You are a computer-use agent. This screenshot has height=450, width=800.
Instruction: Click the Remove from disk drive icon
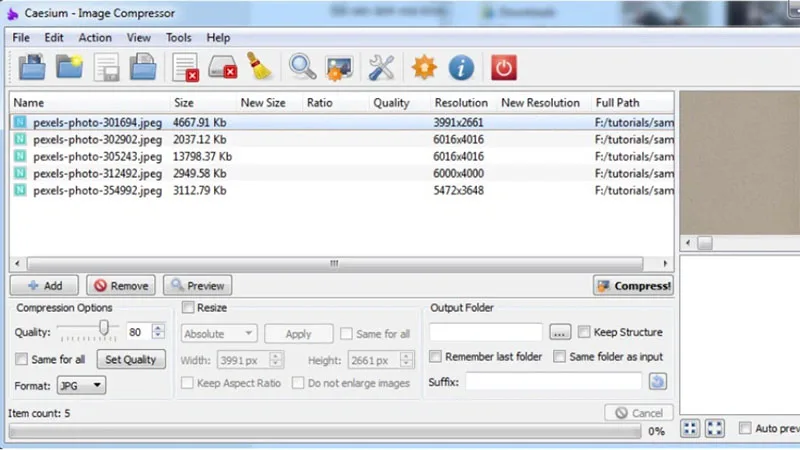tap(223, 67)
